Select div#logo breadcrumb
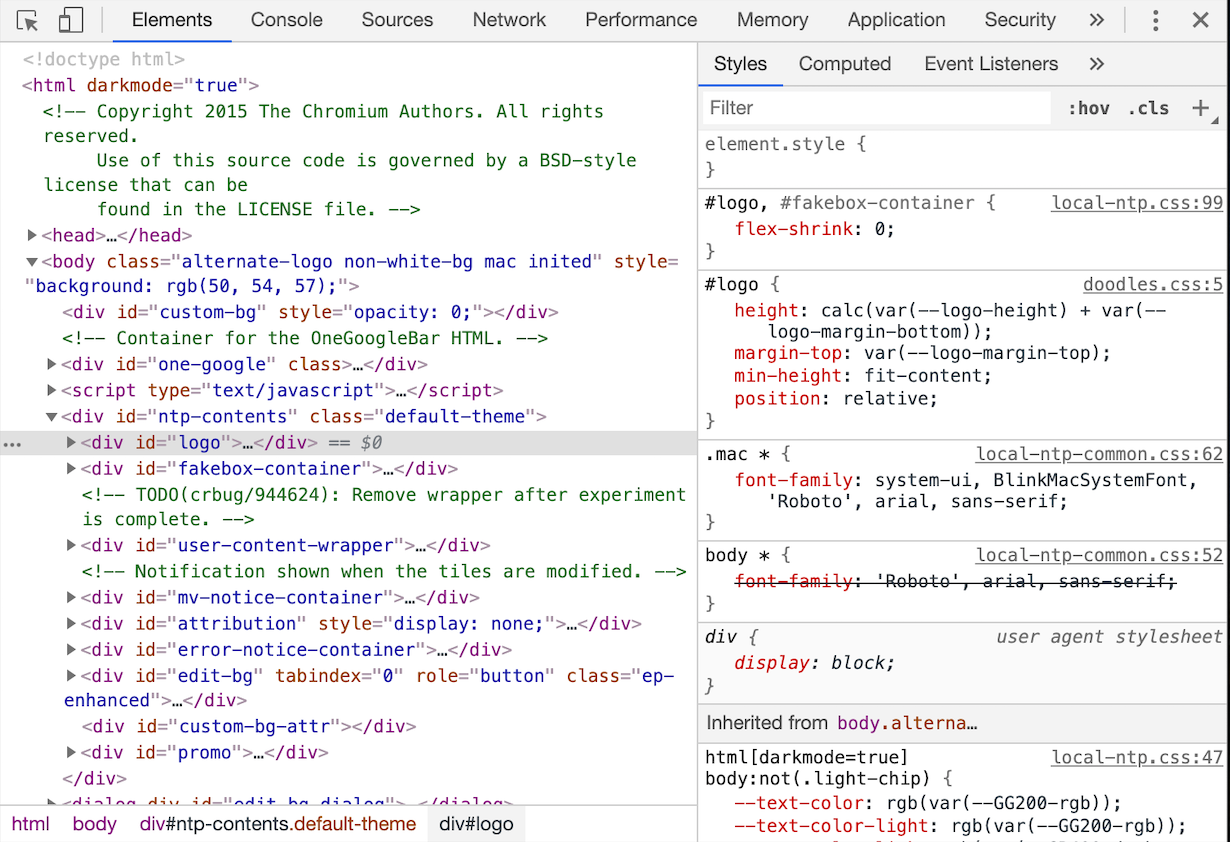Screen dimensions: 1230x842 [476, 825]
